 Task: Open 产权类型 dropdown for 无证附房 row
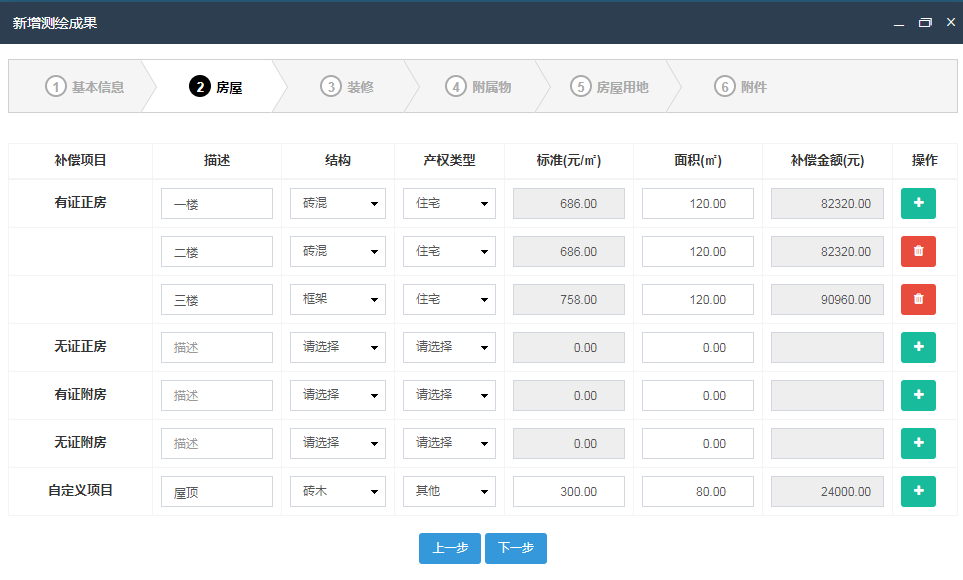449,443
